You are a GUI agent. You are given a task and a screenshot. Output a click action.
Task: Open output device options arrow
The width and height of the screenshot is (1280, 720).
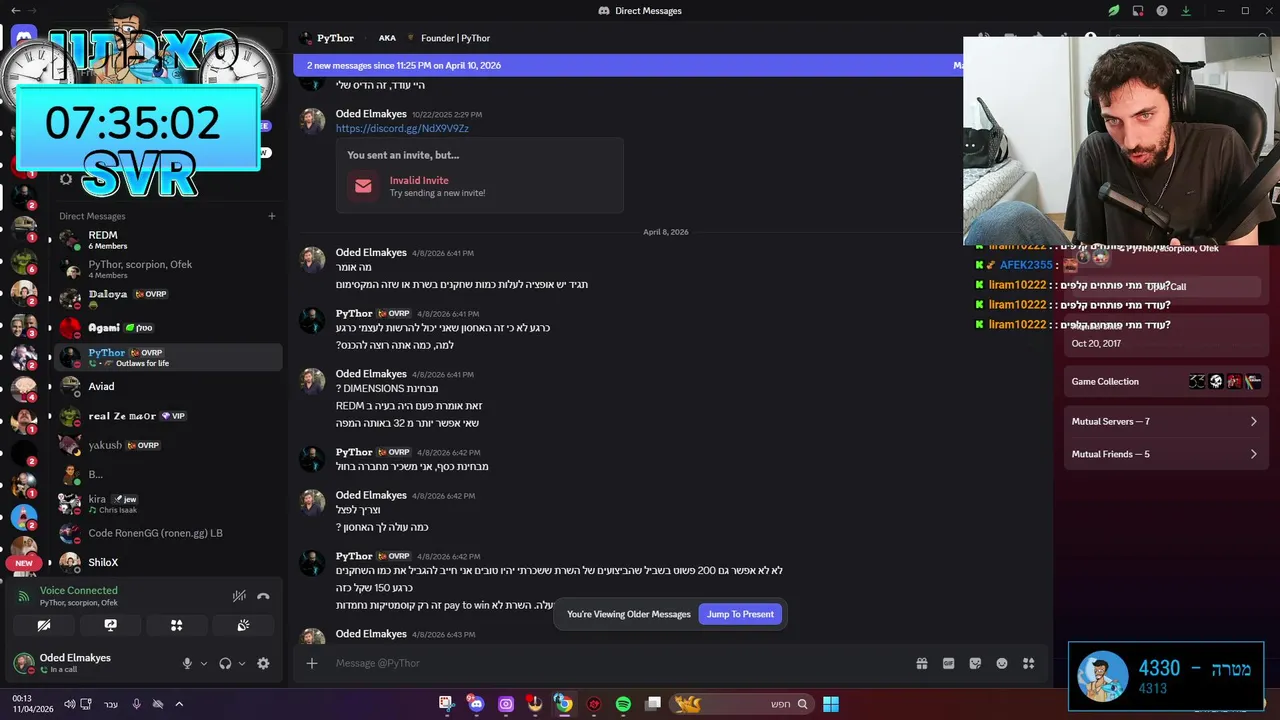point(242,663)
